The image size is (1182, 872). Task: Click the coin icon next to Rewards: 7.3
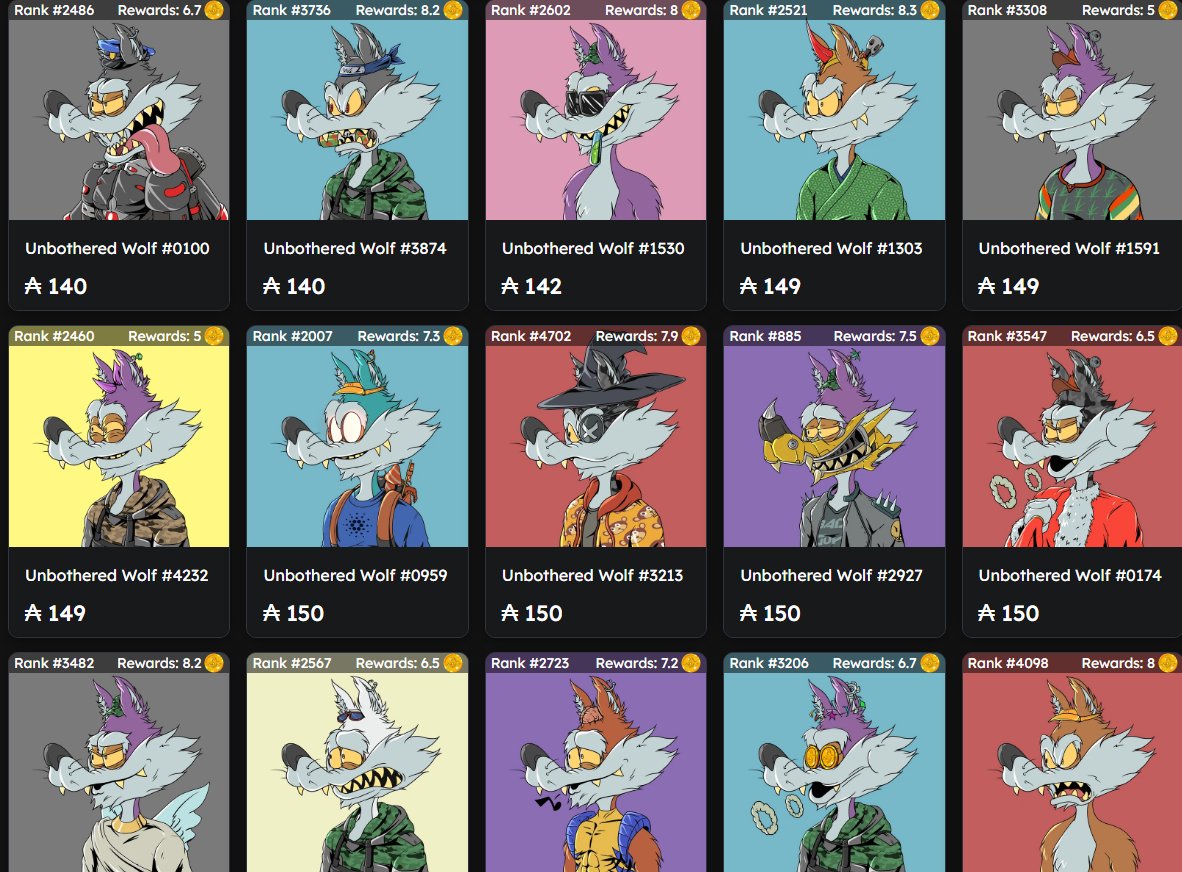point(453,336)
